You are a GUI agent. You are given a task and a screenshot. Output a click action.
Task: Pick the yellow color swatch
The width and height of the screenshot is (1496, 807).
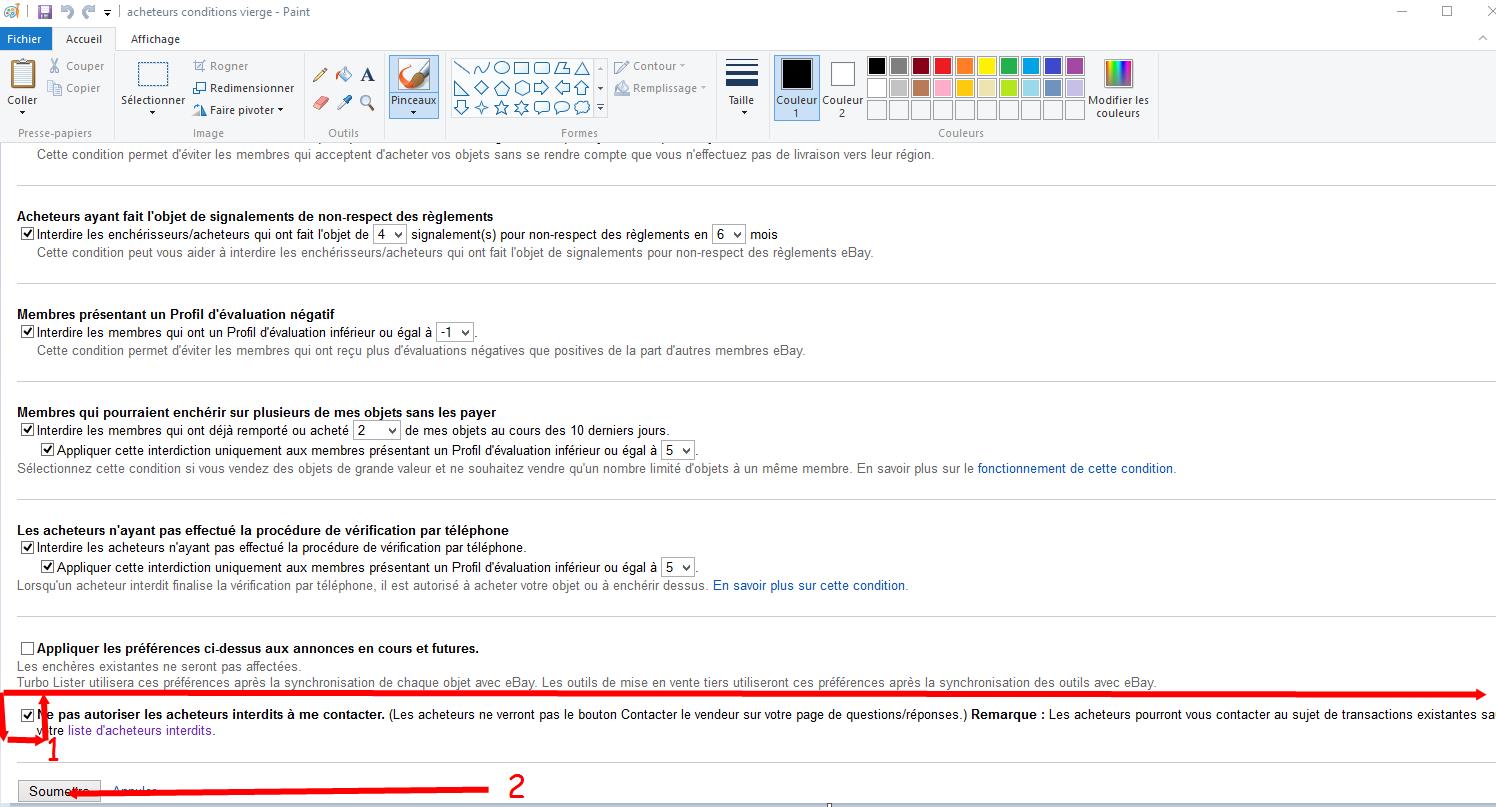pos(986,66)
